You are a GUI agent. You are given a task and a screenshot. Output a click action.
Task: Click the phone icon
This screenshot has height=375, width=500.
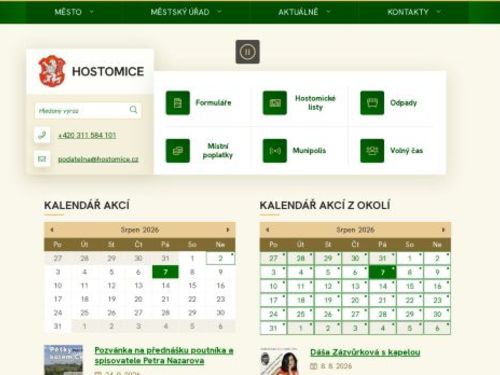point(42,135)
